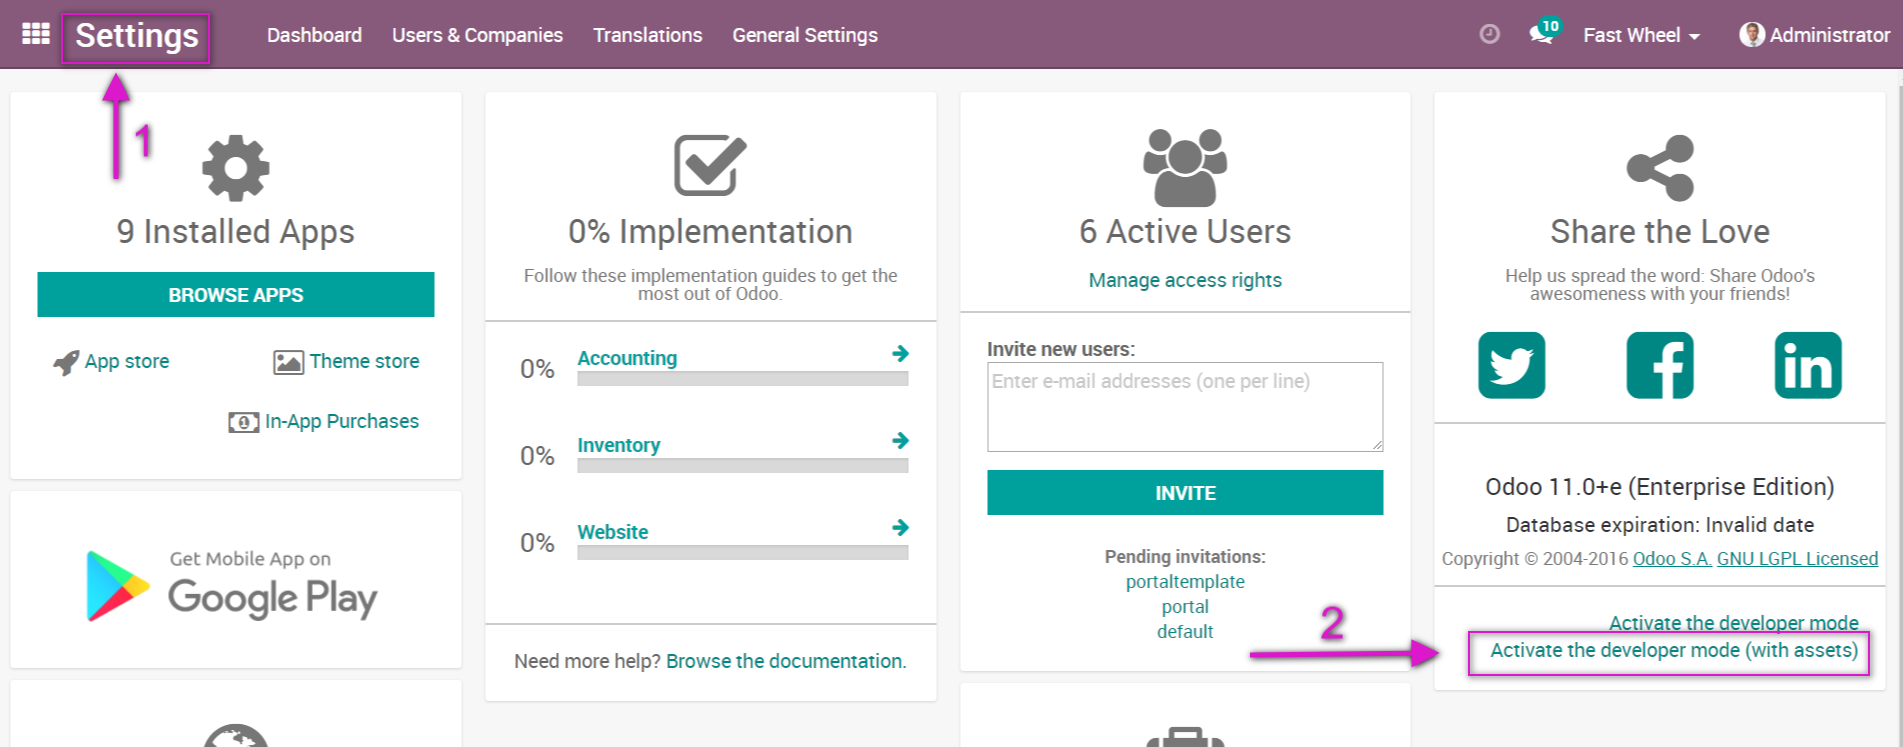Click the Inventory arrow icon
The image size is (1903, 747).
click(900, 441)
